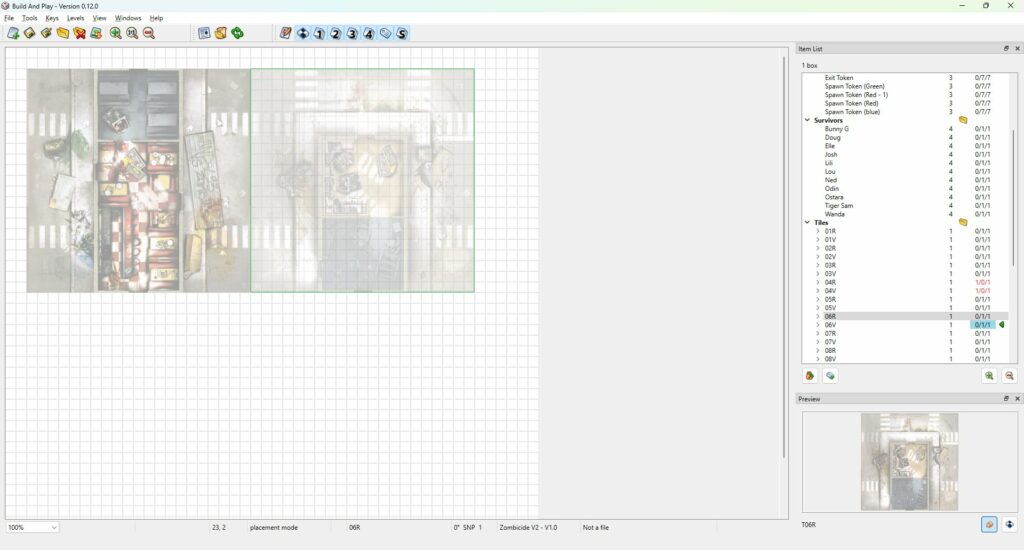Open the Levels menu
This screenshot has height=550, width=1024.
pos(76,18)
